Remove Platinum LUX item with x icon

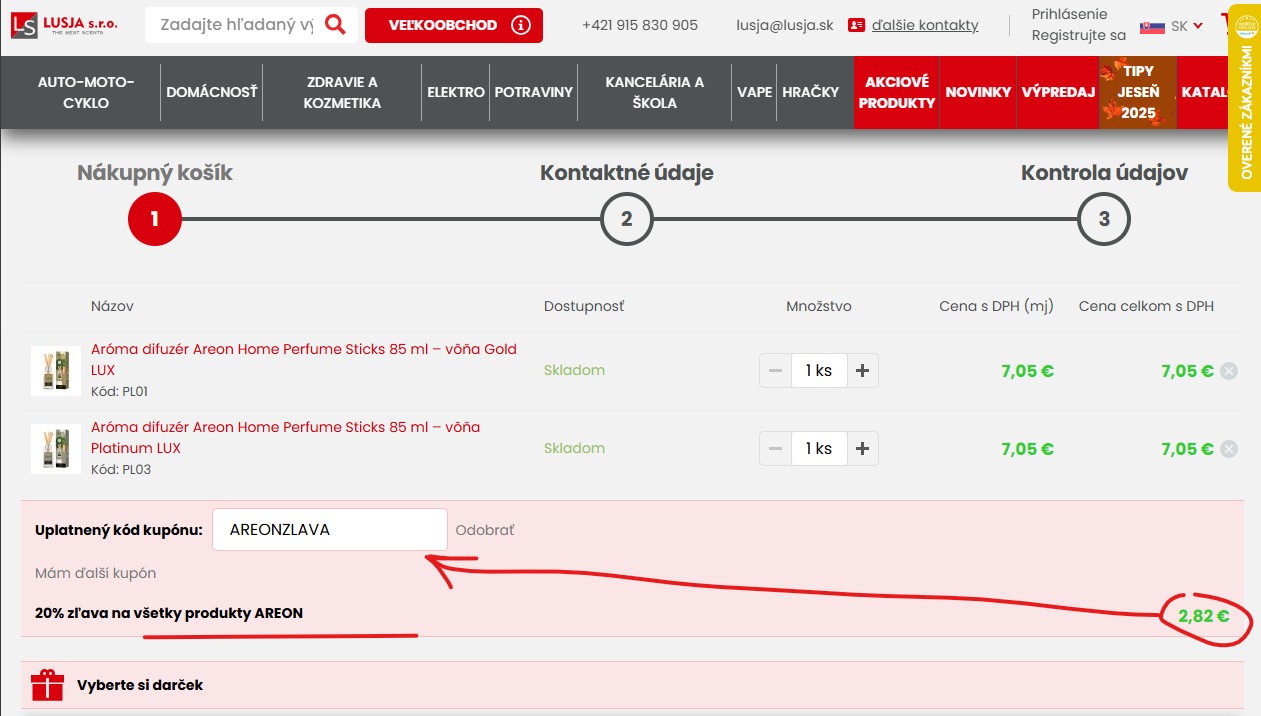[1229, 449]
